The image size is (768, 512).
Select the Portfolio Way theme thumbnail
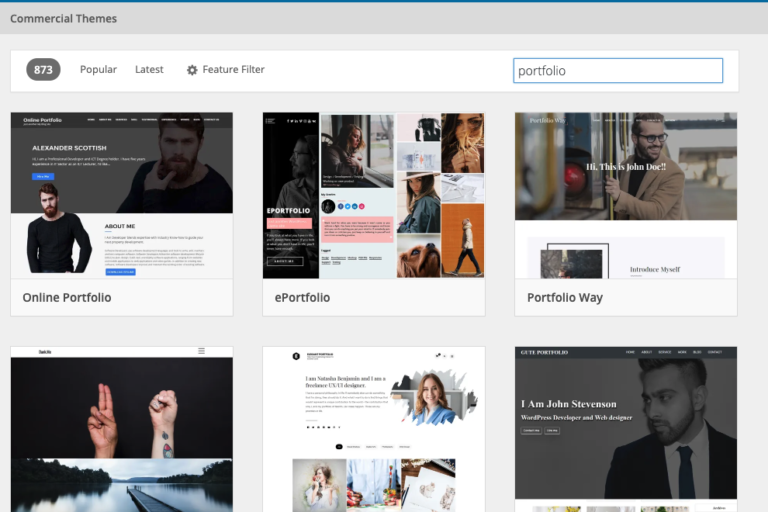click(x=625, y=195)
